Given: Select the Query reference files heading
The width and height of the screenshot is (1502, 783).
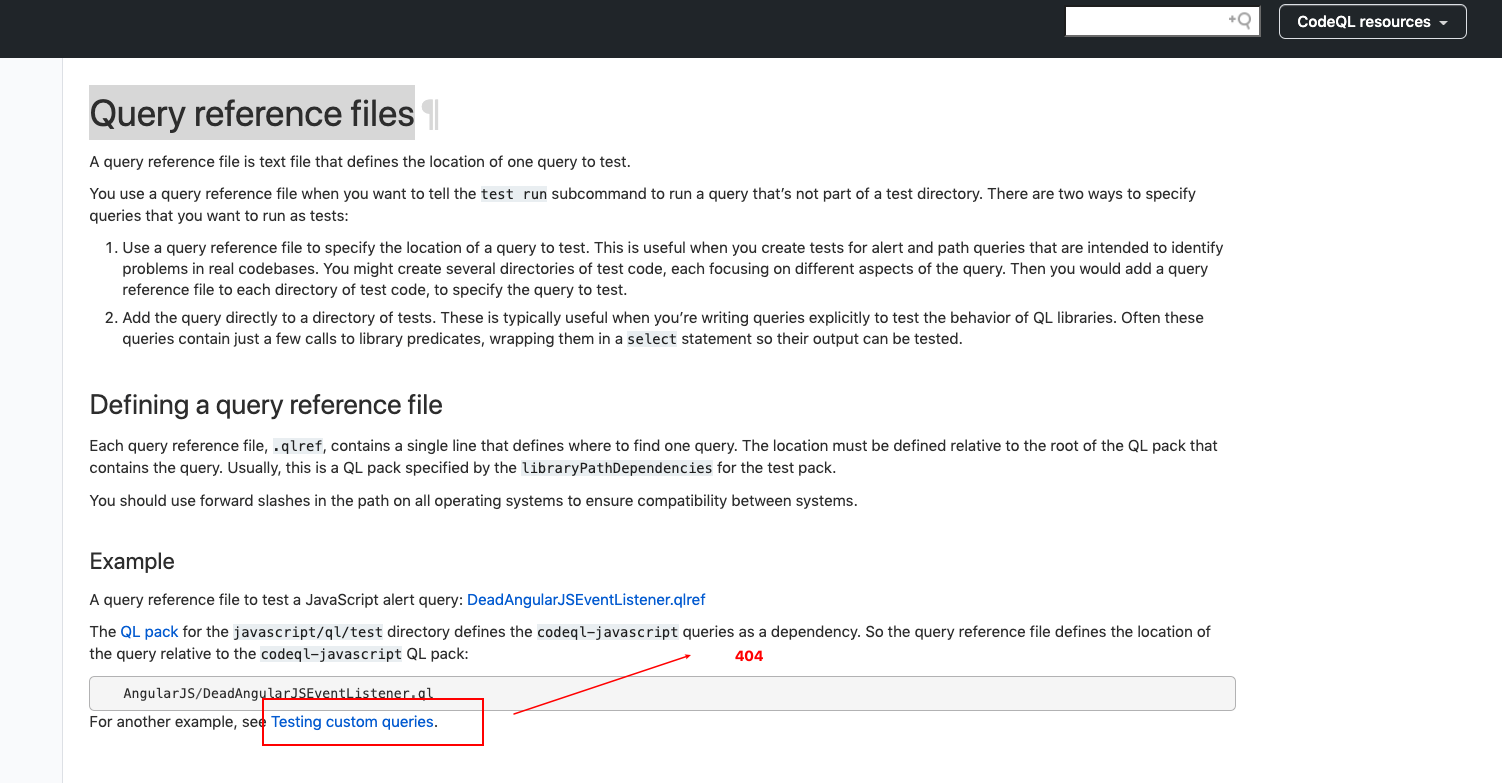Looking at the screenshot, I should click(x=251, y=113).
